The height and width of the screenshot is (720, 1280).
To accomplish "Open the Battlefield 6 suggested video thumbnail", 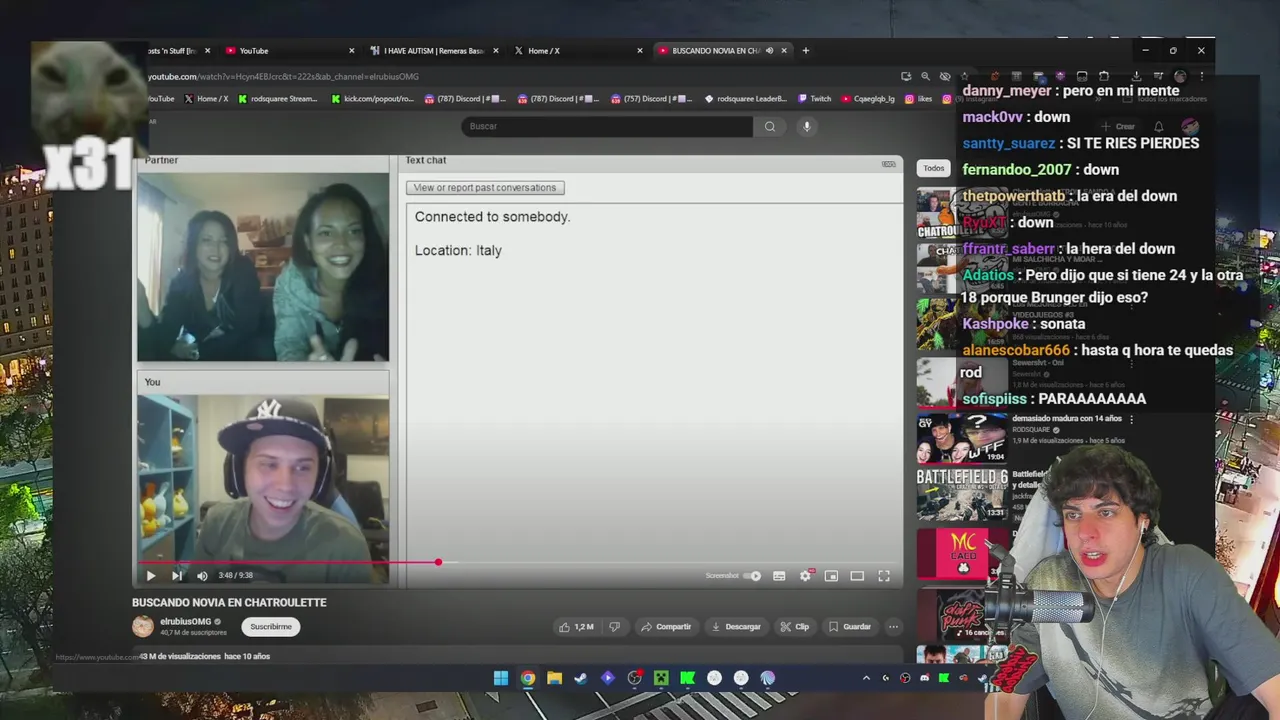I will click(x=962, y=494).
